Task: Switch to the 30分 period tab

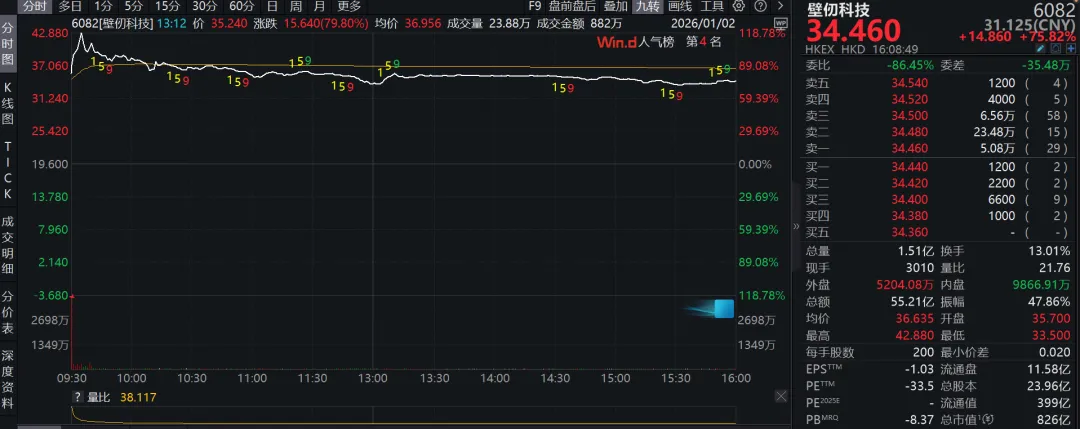Action: (x=204, y=6)
